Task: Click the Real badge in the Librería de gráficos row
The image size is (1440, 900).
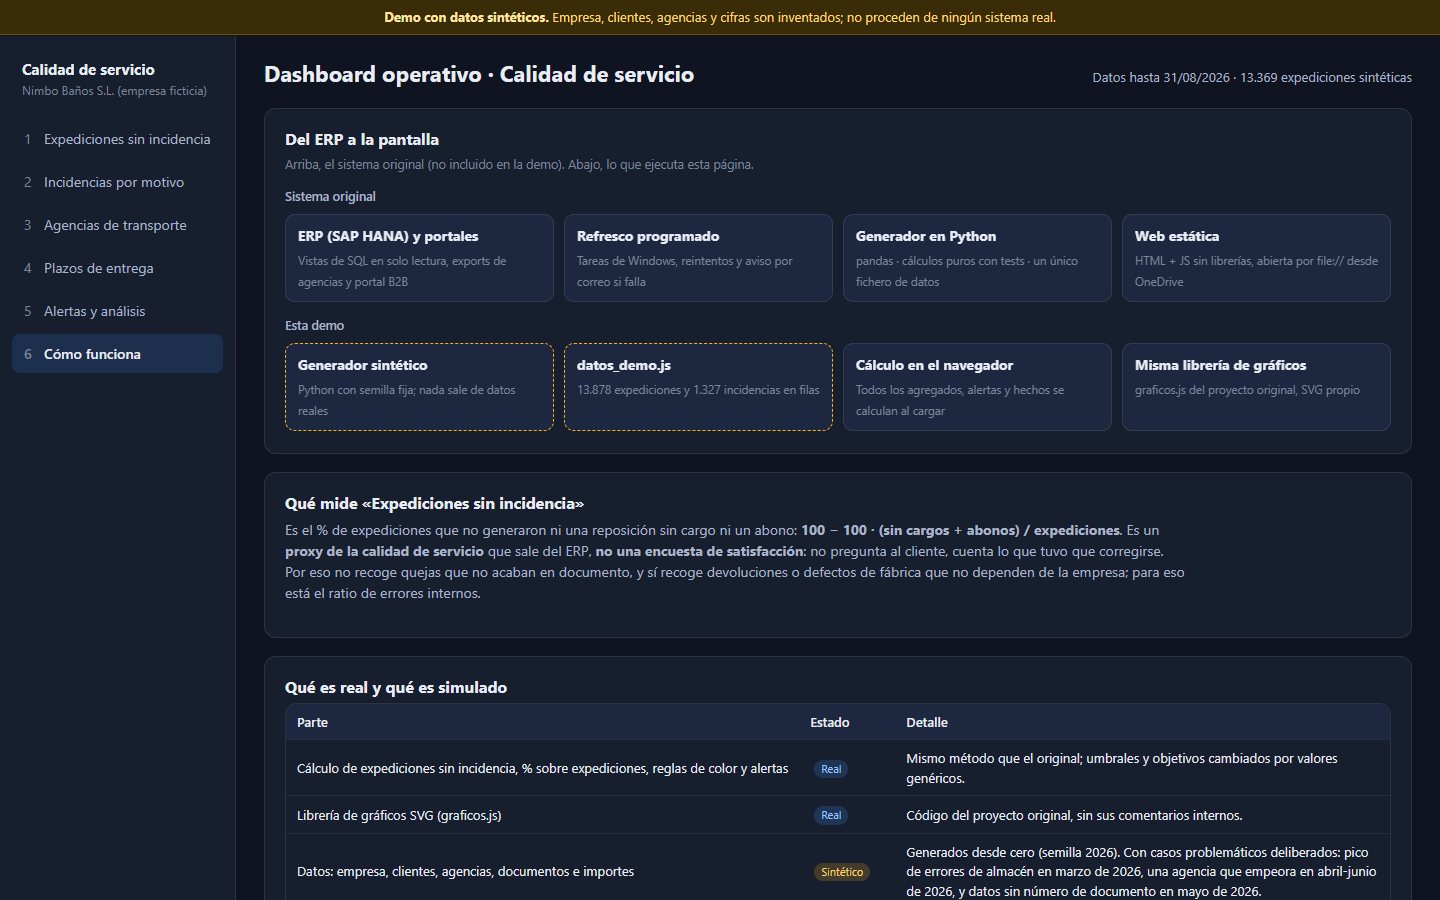Action: [831, 815]
